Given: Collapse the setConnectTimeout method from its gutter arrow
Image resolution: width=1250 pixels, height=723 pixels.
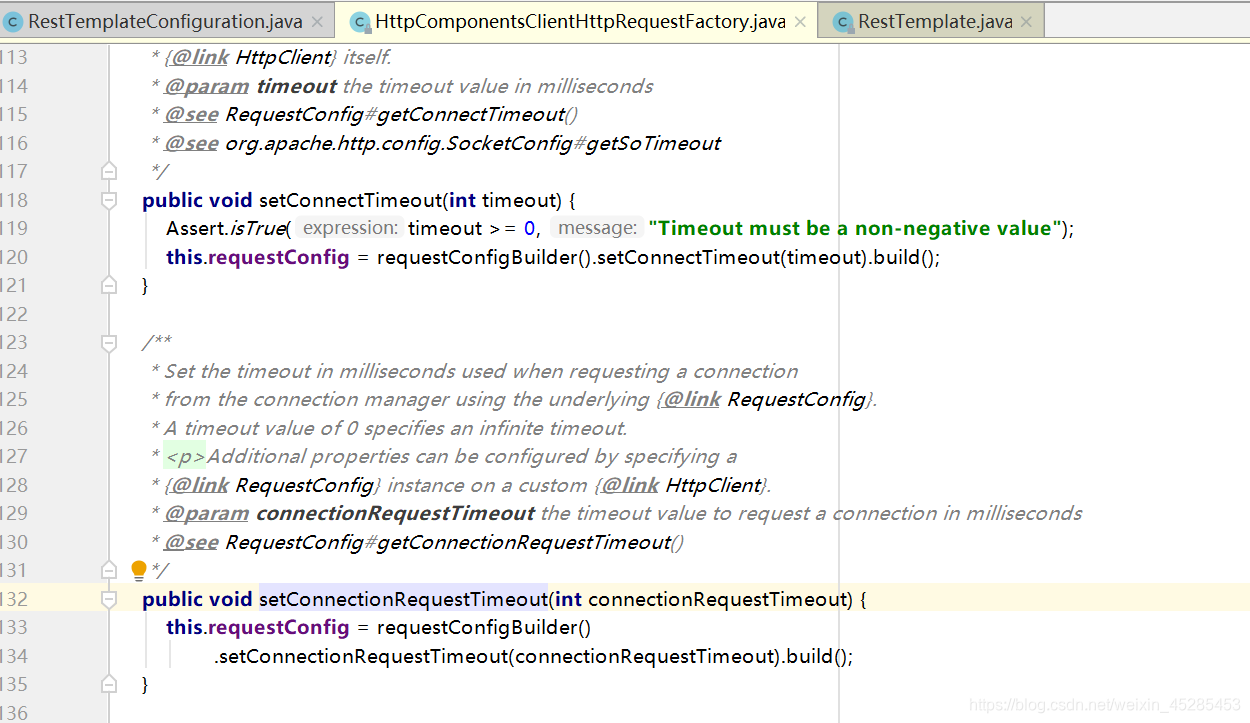Looking at the screenshot, I should (x=108, y=199).
